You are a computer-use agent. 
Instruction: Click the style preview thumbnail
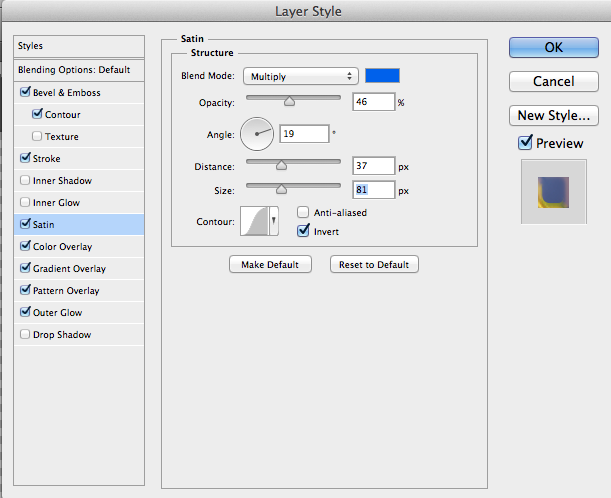[554, 191]
